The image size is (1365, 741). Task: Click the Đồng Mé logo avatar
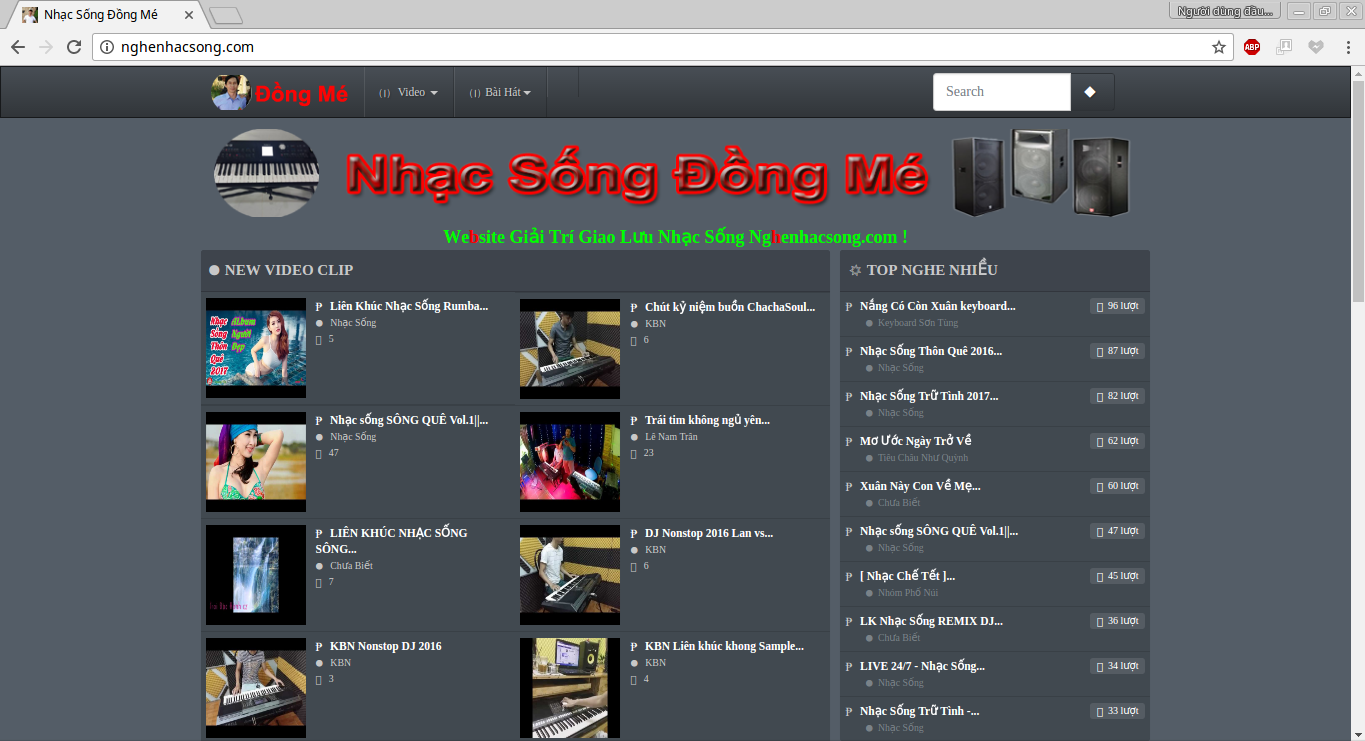[230, 93]
